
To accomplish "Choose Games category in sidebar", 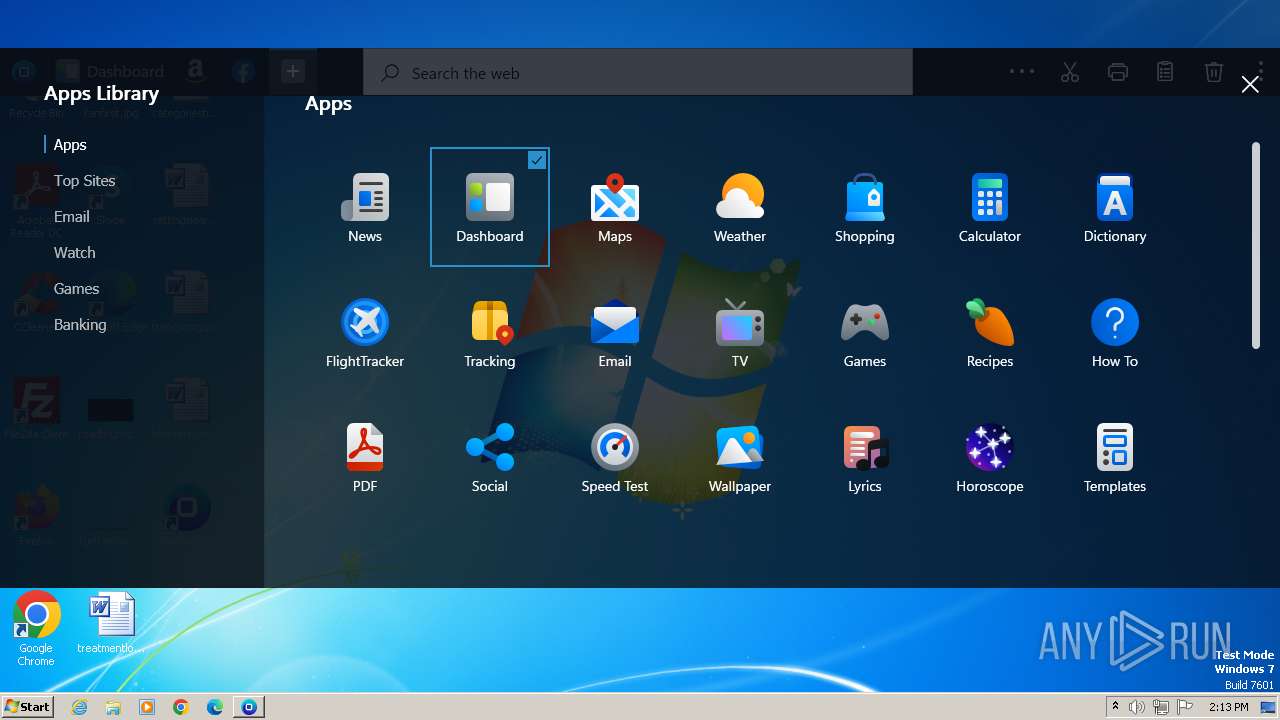I will coord(76,289).
